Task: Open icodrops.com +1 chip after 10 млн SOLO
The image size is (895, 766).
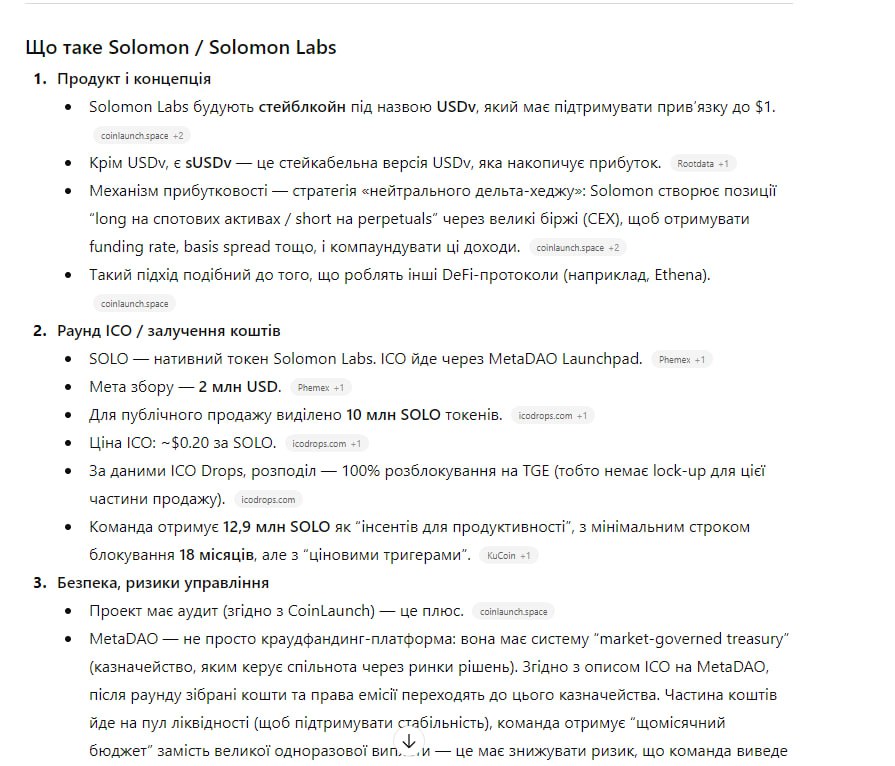Action: [553, 416]
